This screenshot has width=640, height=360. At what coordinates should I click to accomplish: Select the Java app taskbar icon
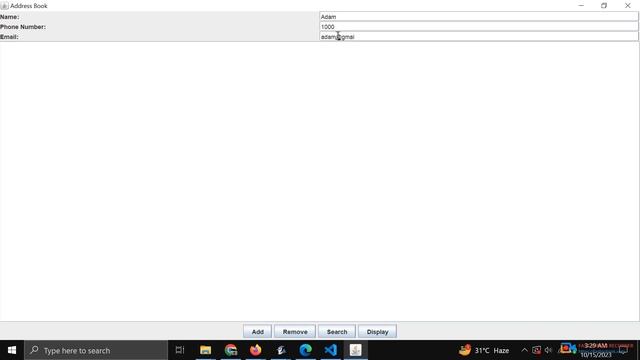pyautogui.click(x=356, y=350)
